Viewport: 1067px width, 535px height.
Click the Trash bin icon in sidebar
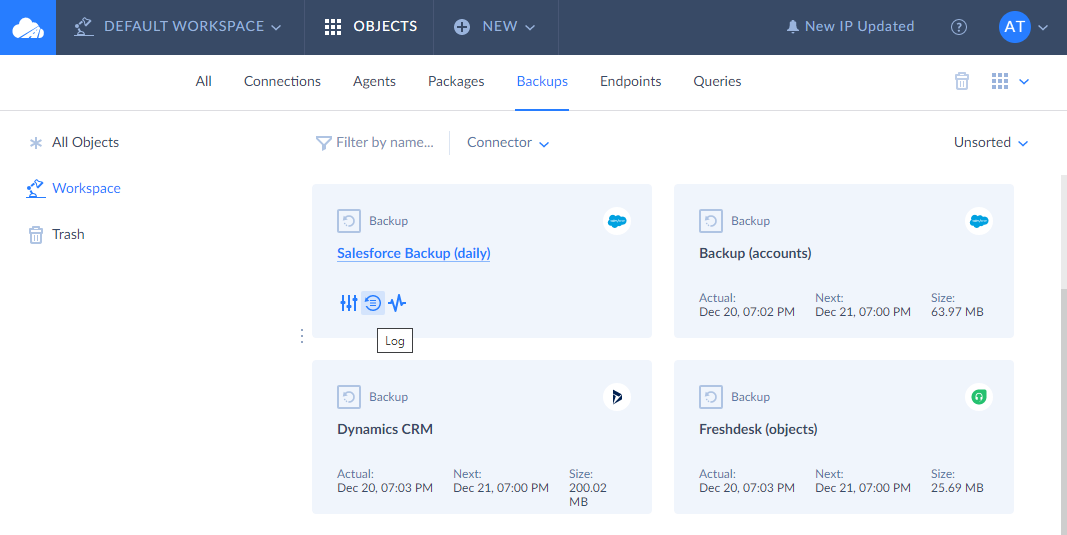tap(35, 235)
